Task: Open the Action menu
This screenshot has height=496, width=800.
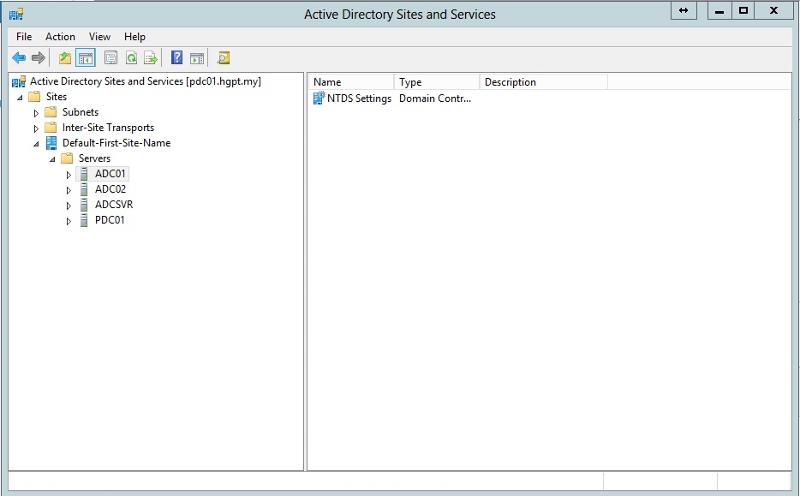Action: click(x=60, y=36)
